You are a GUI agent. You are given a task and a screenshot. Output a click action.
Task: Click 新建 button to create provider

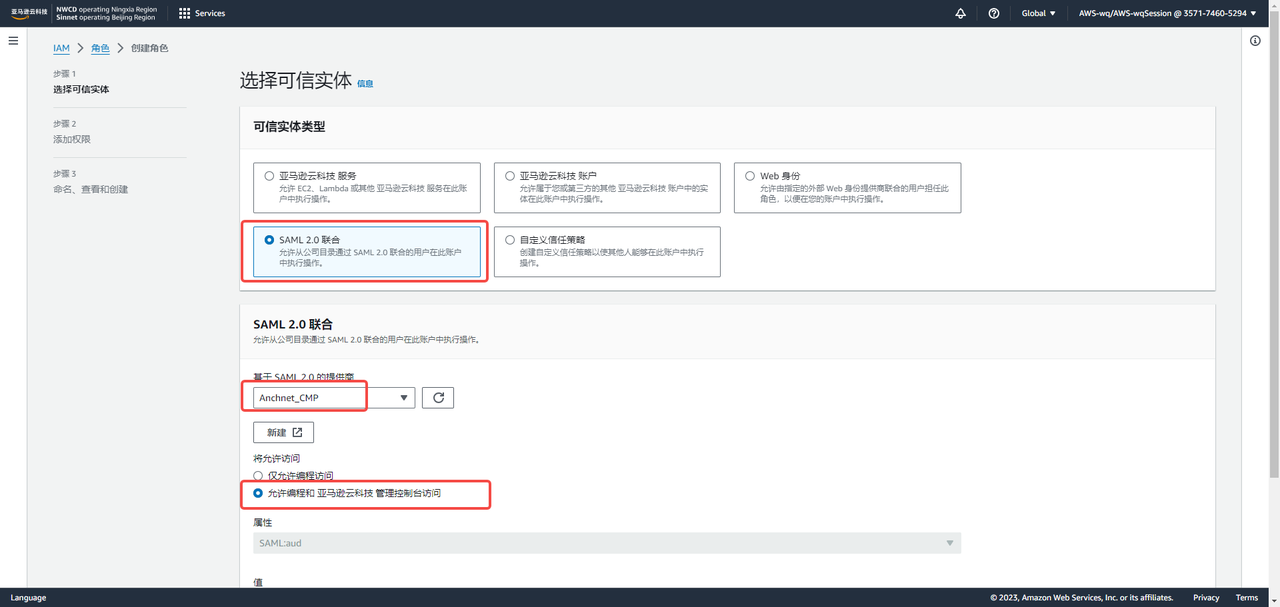[284, 432]
